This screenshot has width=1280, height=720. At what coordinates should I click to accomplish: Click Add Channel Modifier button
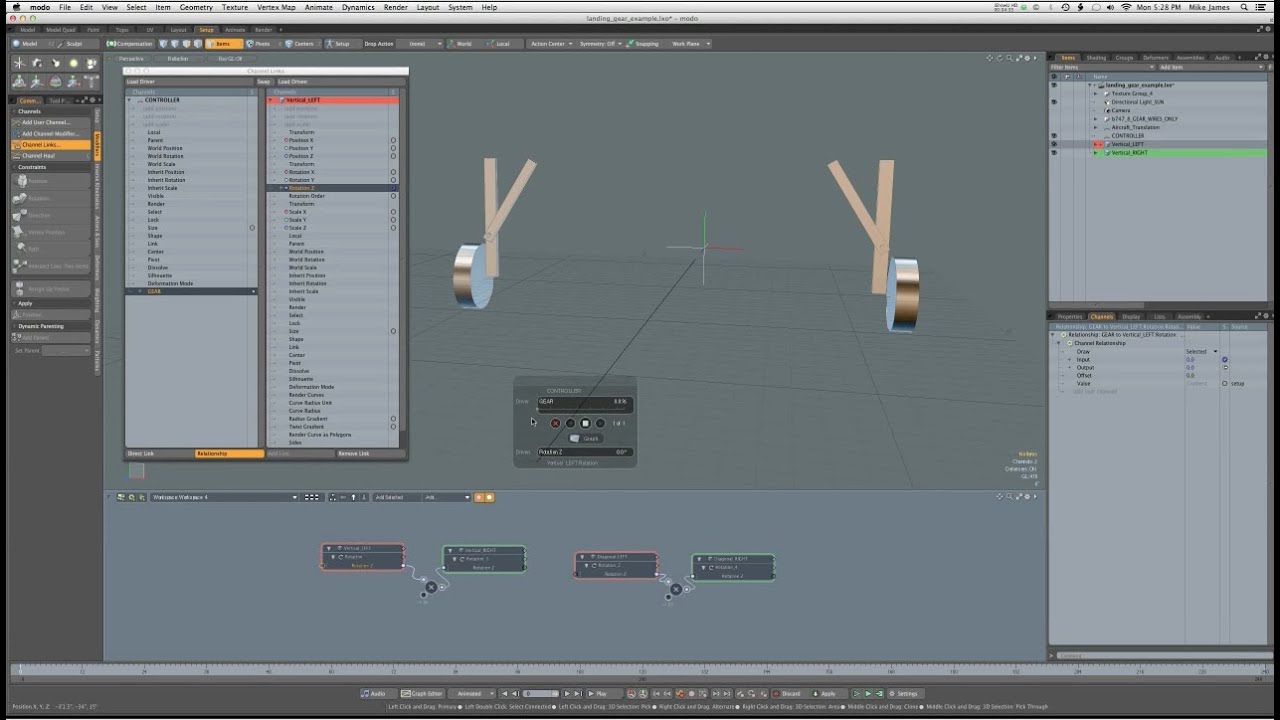tap(50, 134)
